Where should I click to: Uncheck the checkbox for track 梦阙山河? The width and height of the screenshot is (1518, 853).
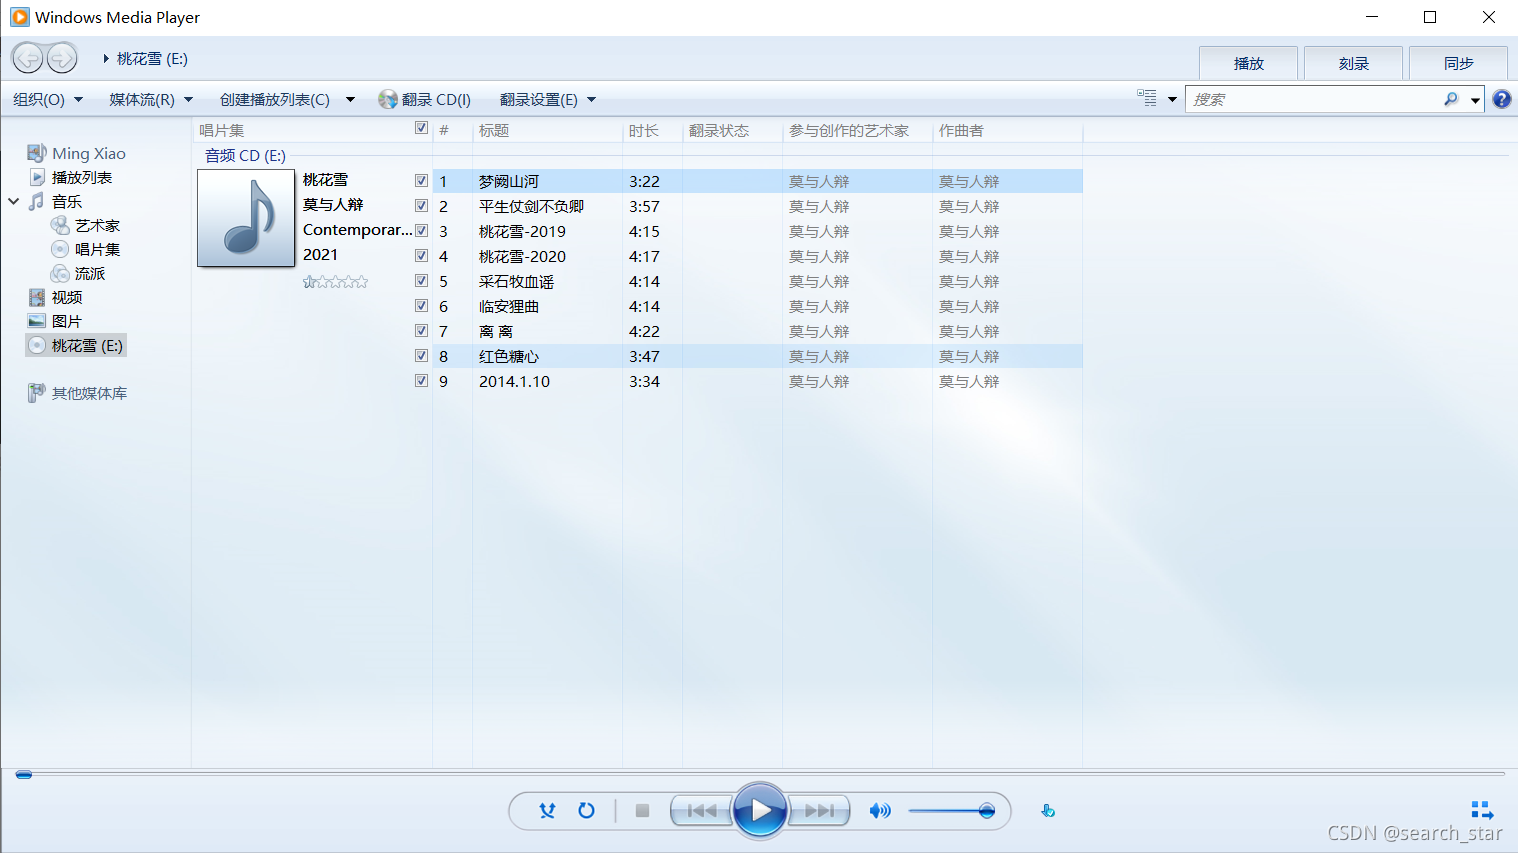click(x=421, y=181)
